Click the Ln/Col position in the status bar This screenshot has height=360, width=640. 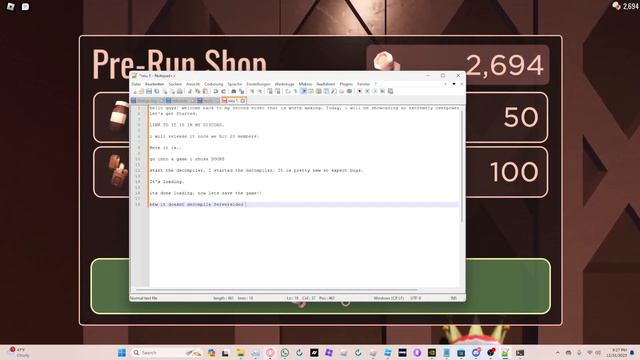310,298
